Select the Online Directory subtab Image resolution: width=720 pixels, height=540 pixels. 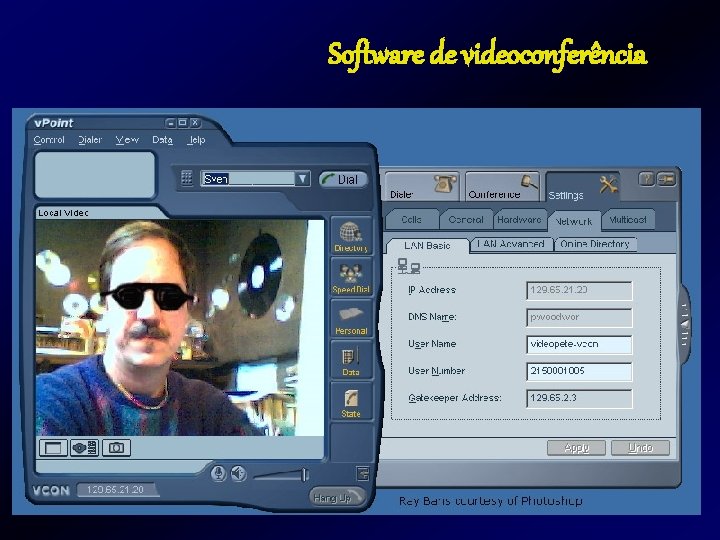coord(595,244)
